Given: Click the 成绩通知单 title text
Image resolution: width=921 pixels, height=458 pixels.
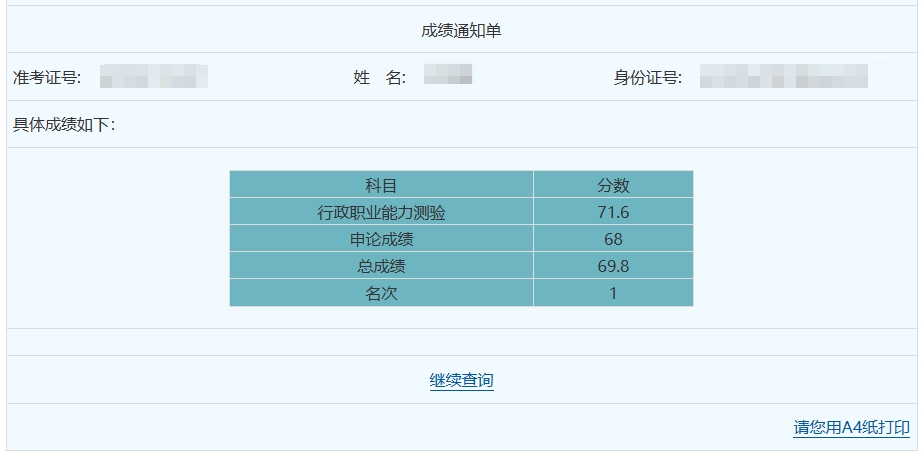Looking at the screenshot, I should pyautogui.click(x=461, y=31).
